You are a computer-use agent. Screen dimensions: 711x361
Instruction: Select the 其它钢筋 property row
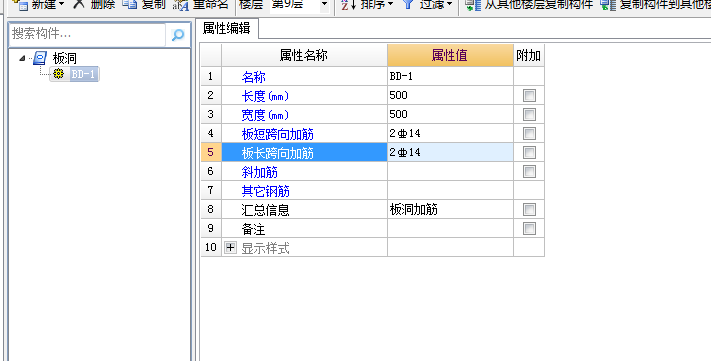[x=304, y=190]
